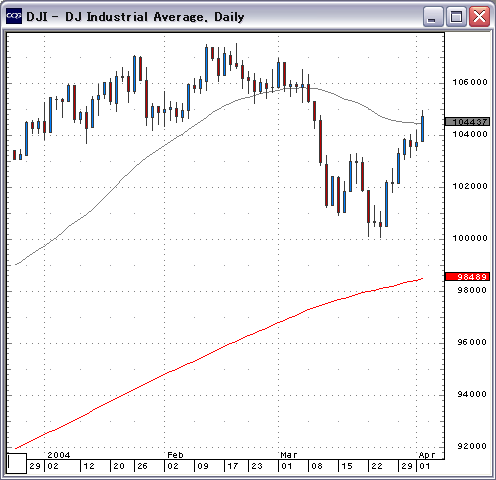Click the empty white box at axis corner
Viewport: 496px width, 480px height.
click(x=17, y=463)
